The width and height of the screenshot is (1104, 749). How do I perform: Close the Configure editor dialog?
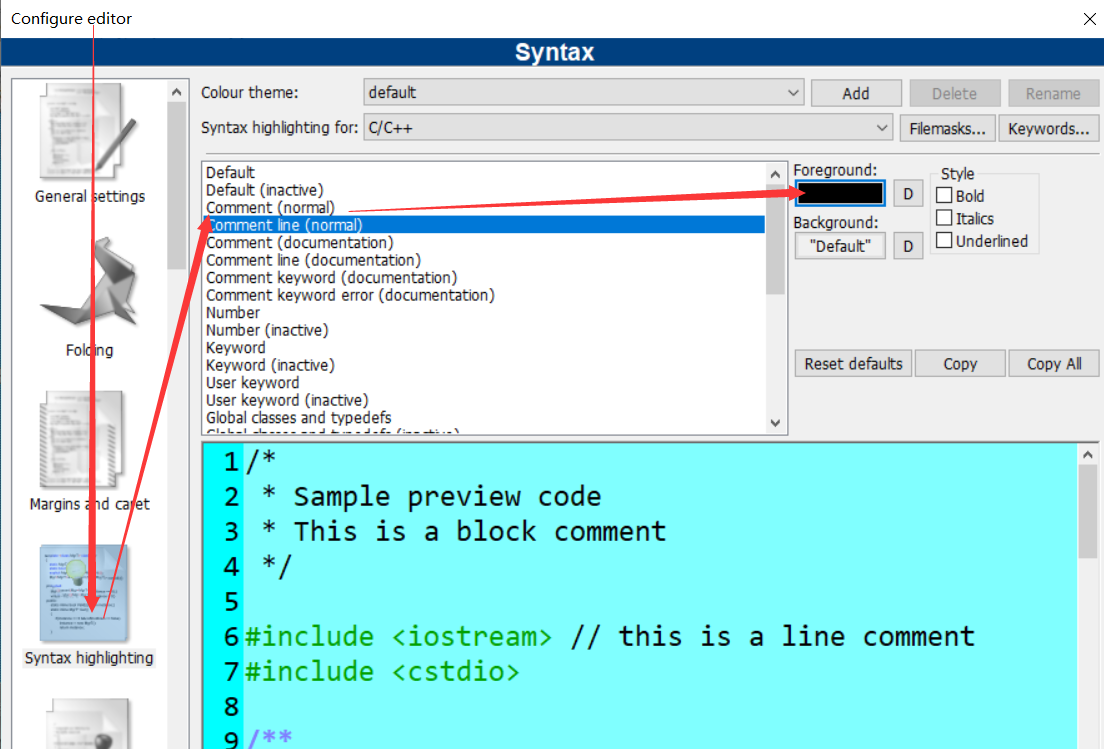1089,19
